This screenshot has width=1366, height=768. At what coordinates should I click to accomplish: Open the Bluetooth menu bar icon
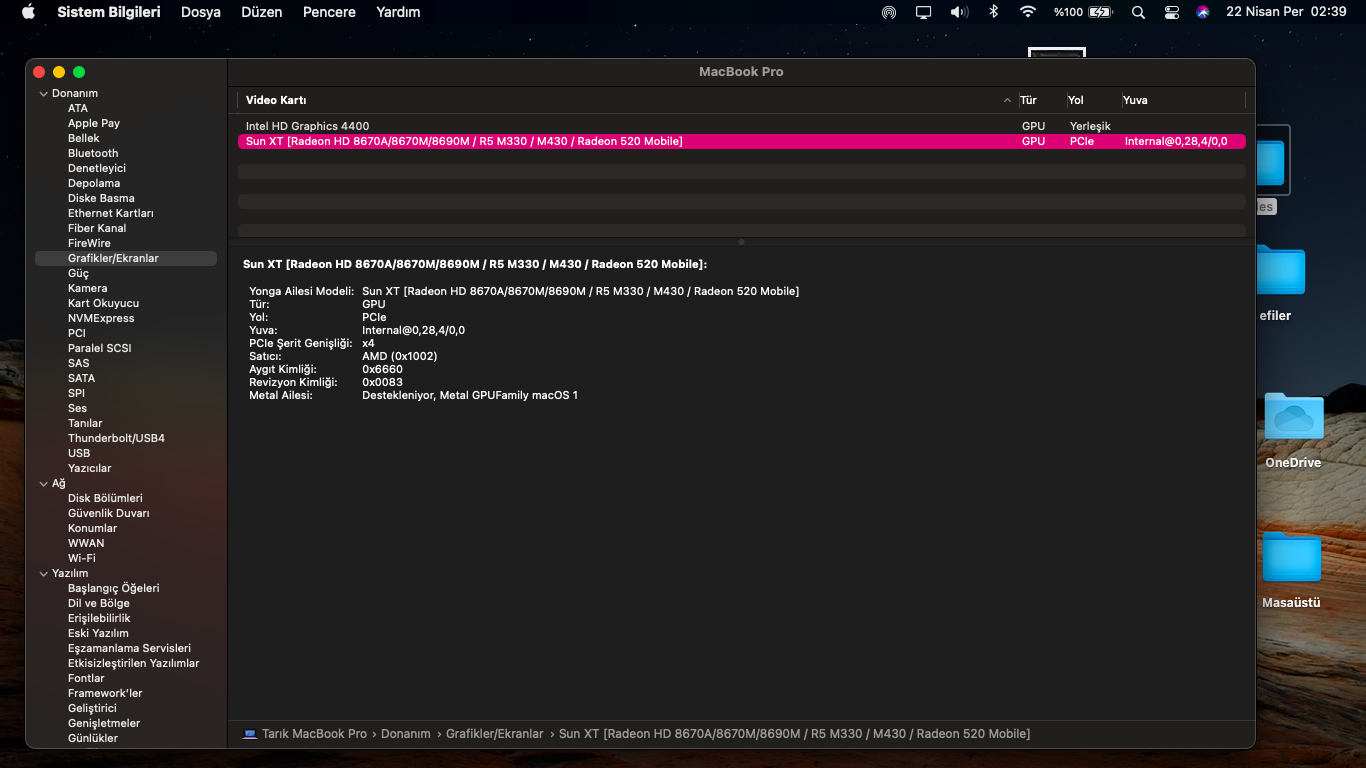993,12
